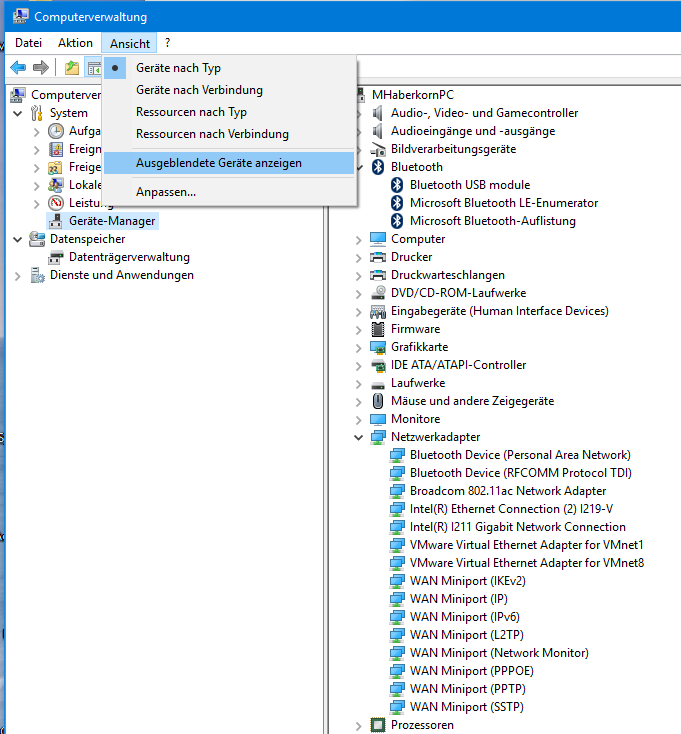Screen dimensions: 681x734
Task: Choose Ressourcen nach Verbindung
Action: [229, 134]
